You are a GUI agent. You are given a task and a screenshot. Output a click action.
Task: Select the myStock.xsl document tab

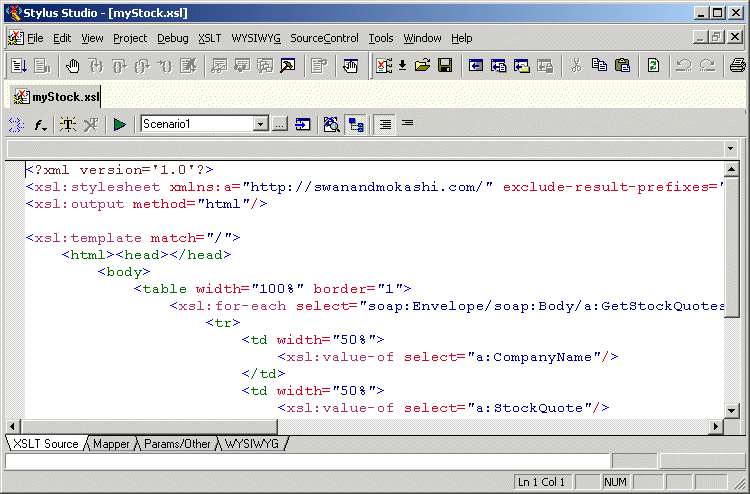pyautogui.click(x=57, y=97)
